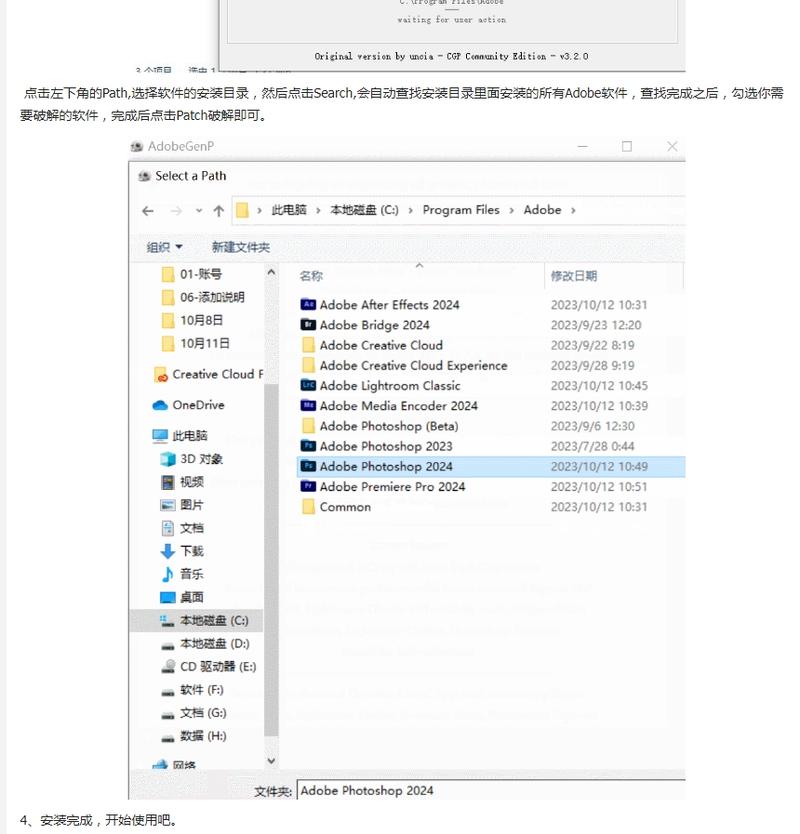Go back with the left arrow
Screen dimensions: 800x834
[148, 211]
